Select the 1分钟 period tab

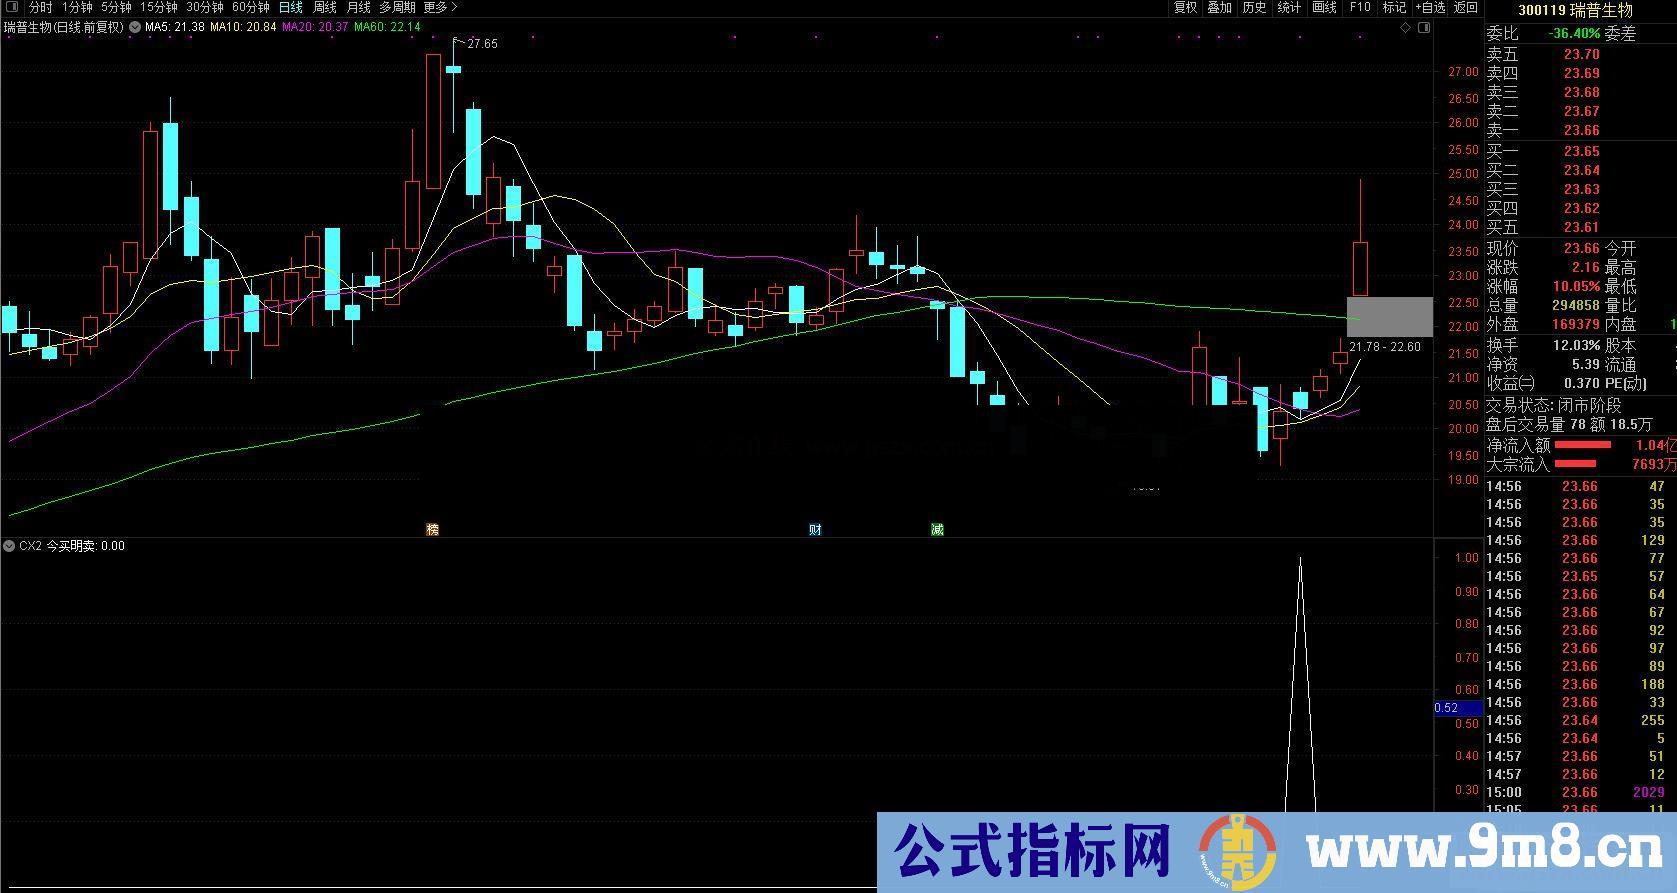point(77,7)
